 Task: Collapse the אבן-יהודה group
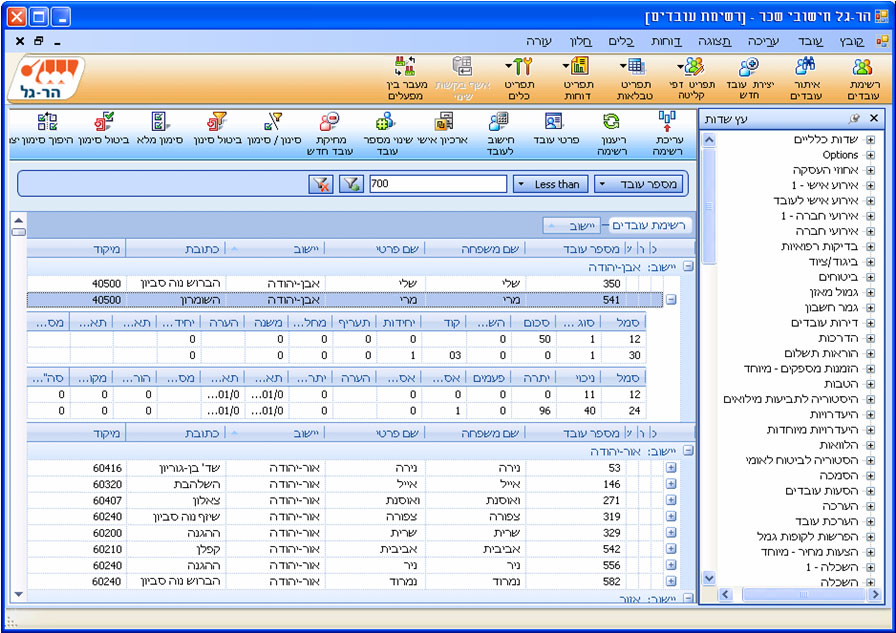[689, 267]
